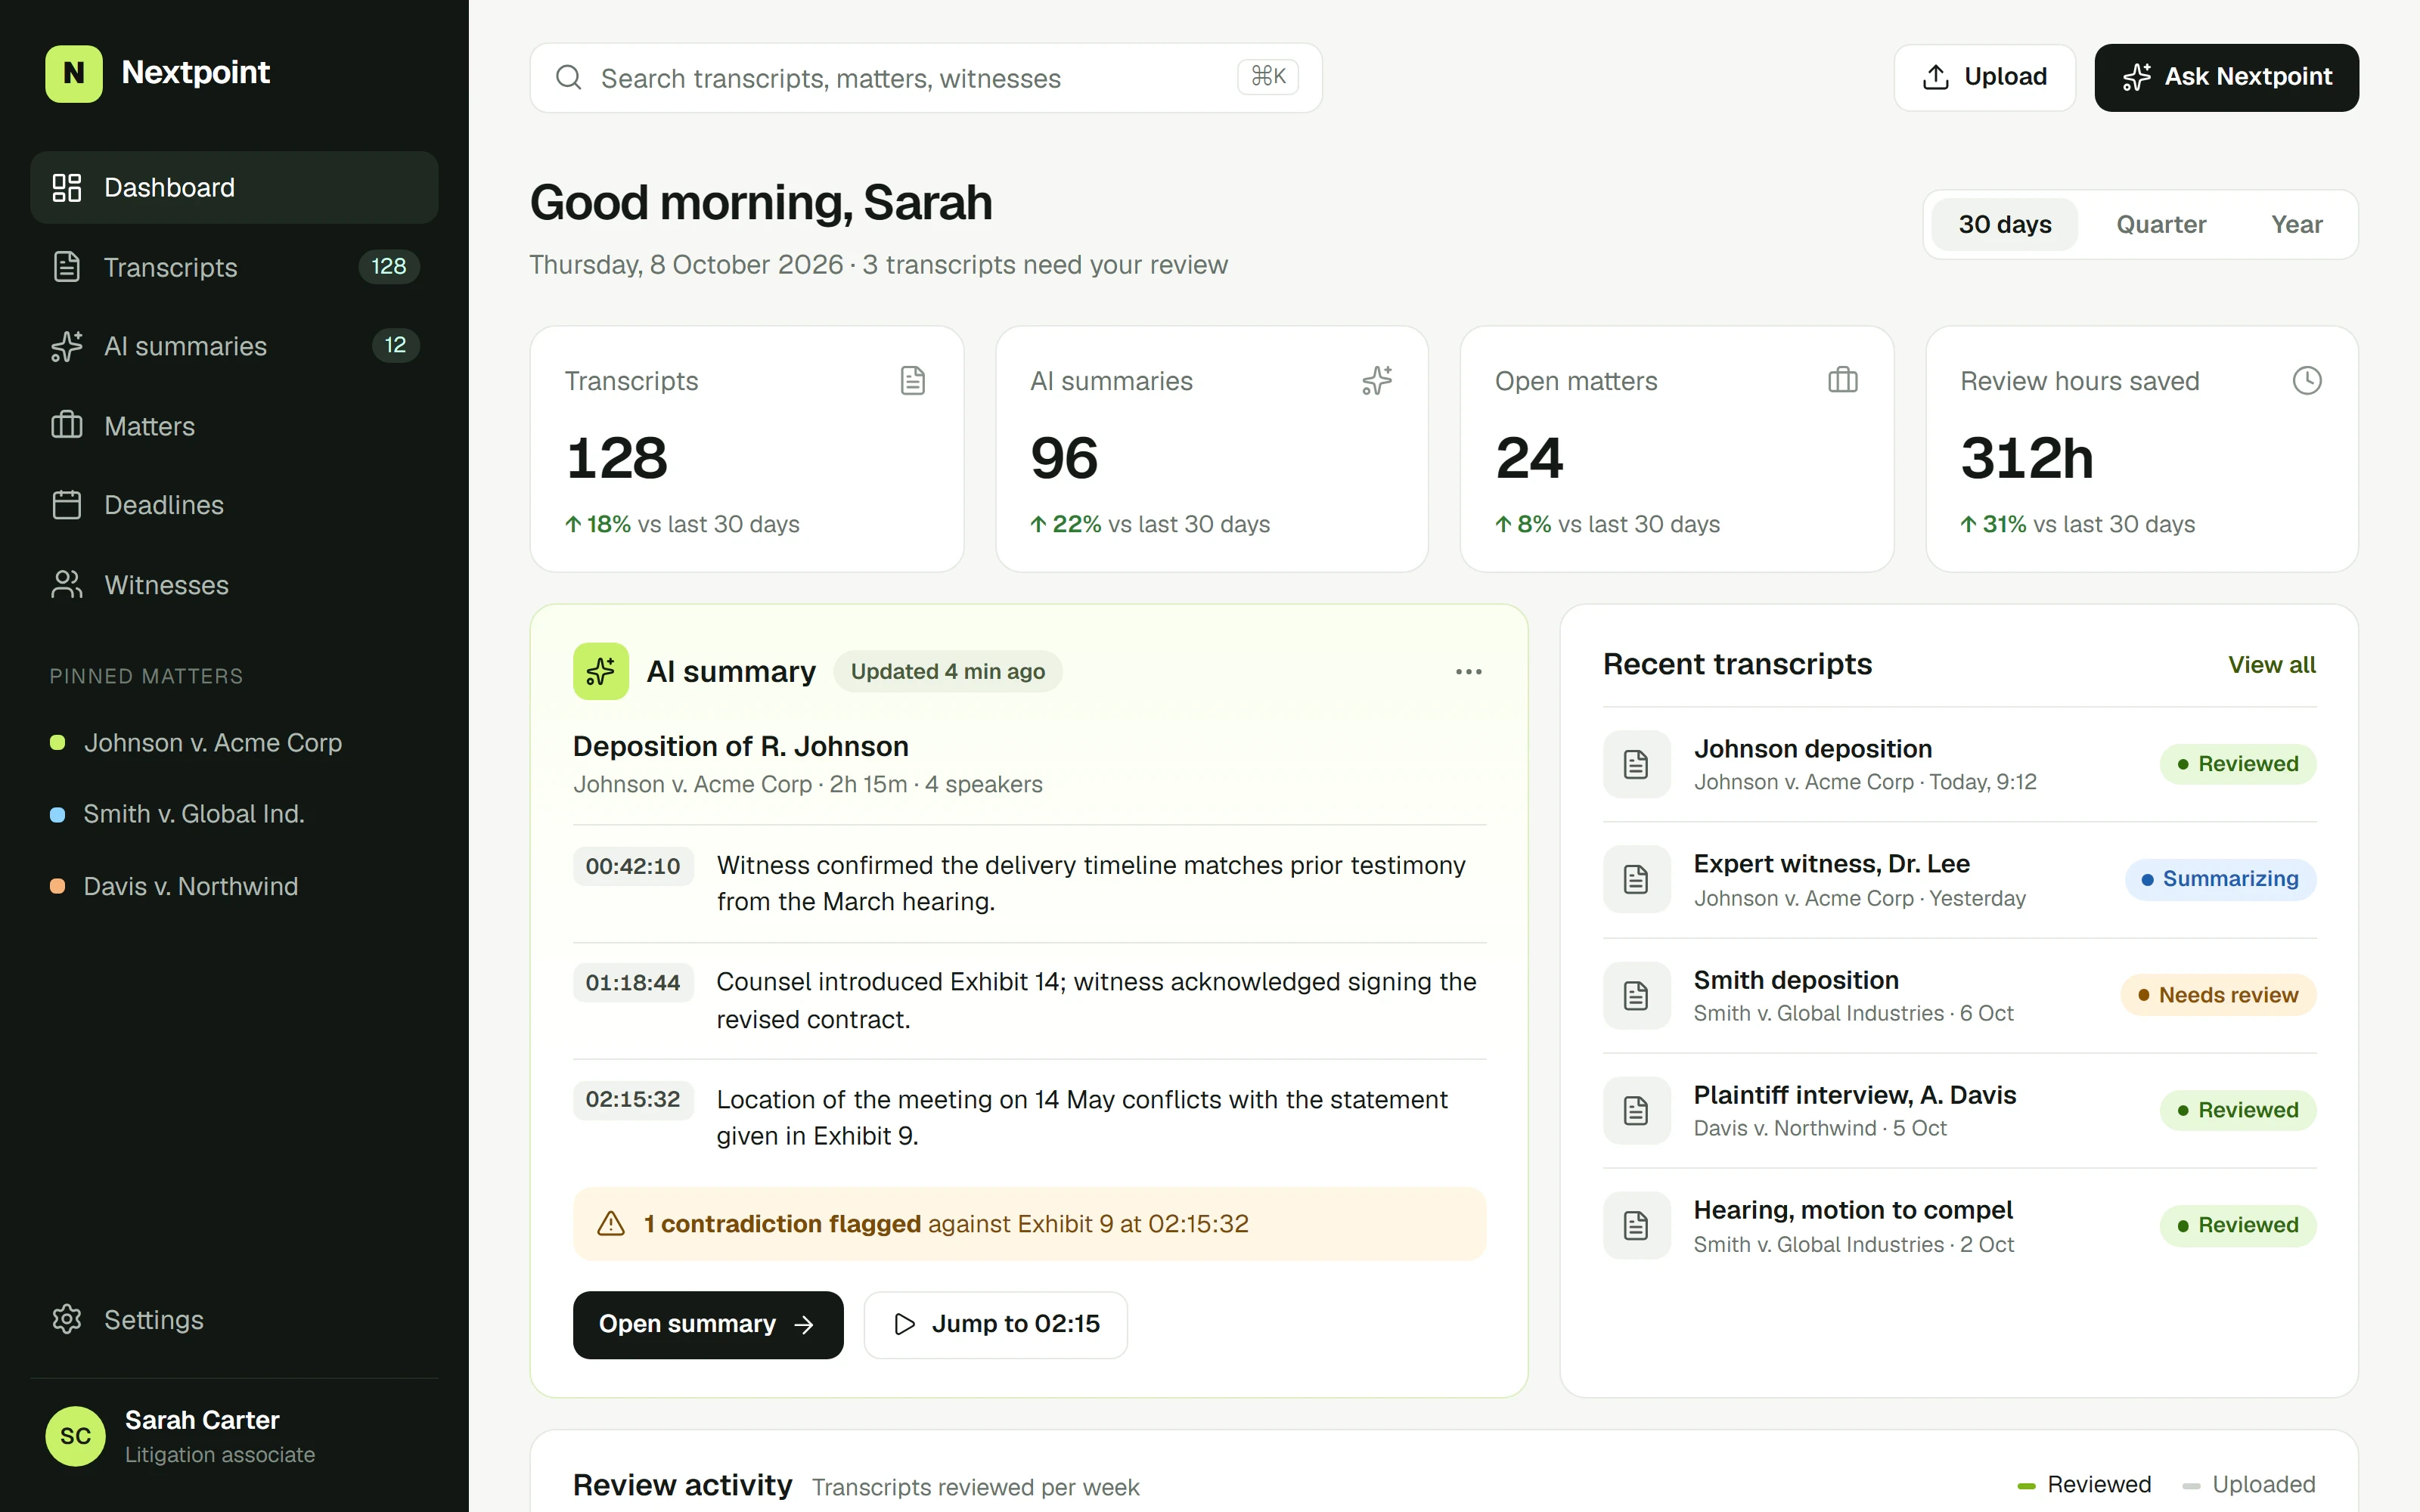
Task: Jump to timestamp 00:42:10
Action: (x=632, y=866)
